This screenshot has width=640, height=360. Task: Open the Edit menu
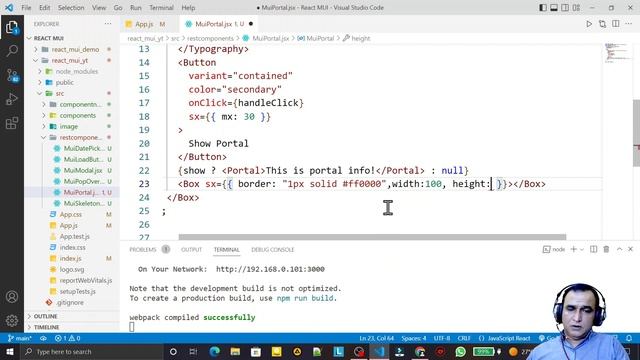[x=44, y=8]
